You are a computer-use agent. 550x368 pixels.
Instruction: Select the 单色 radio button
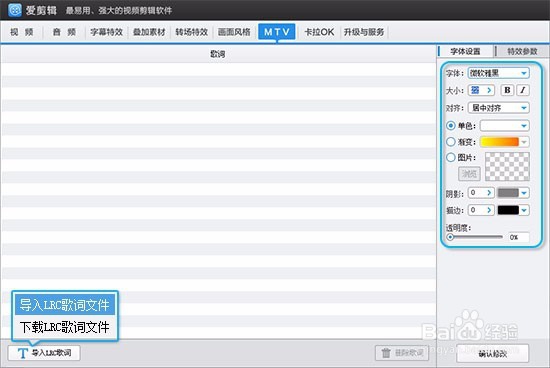click(x=451, y=126)
